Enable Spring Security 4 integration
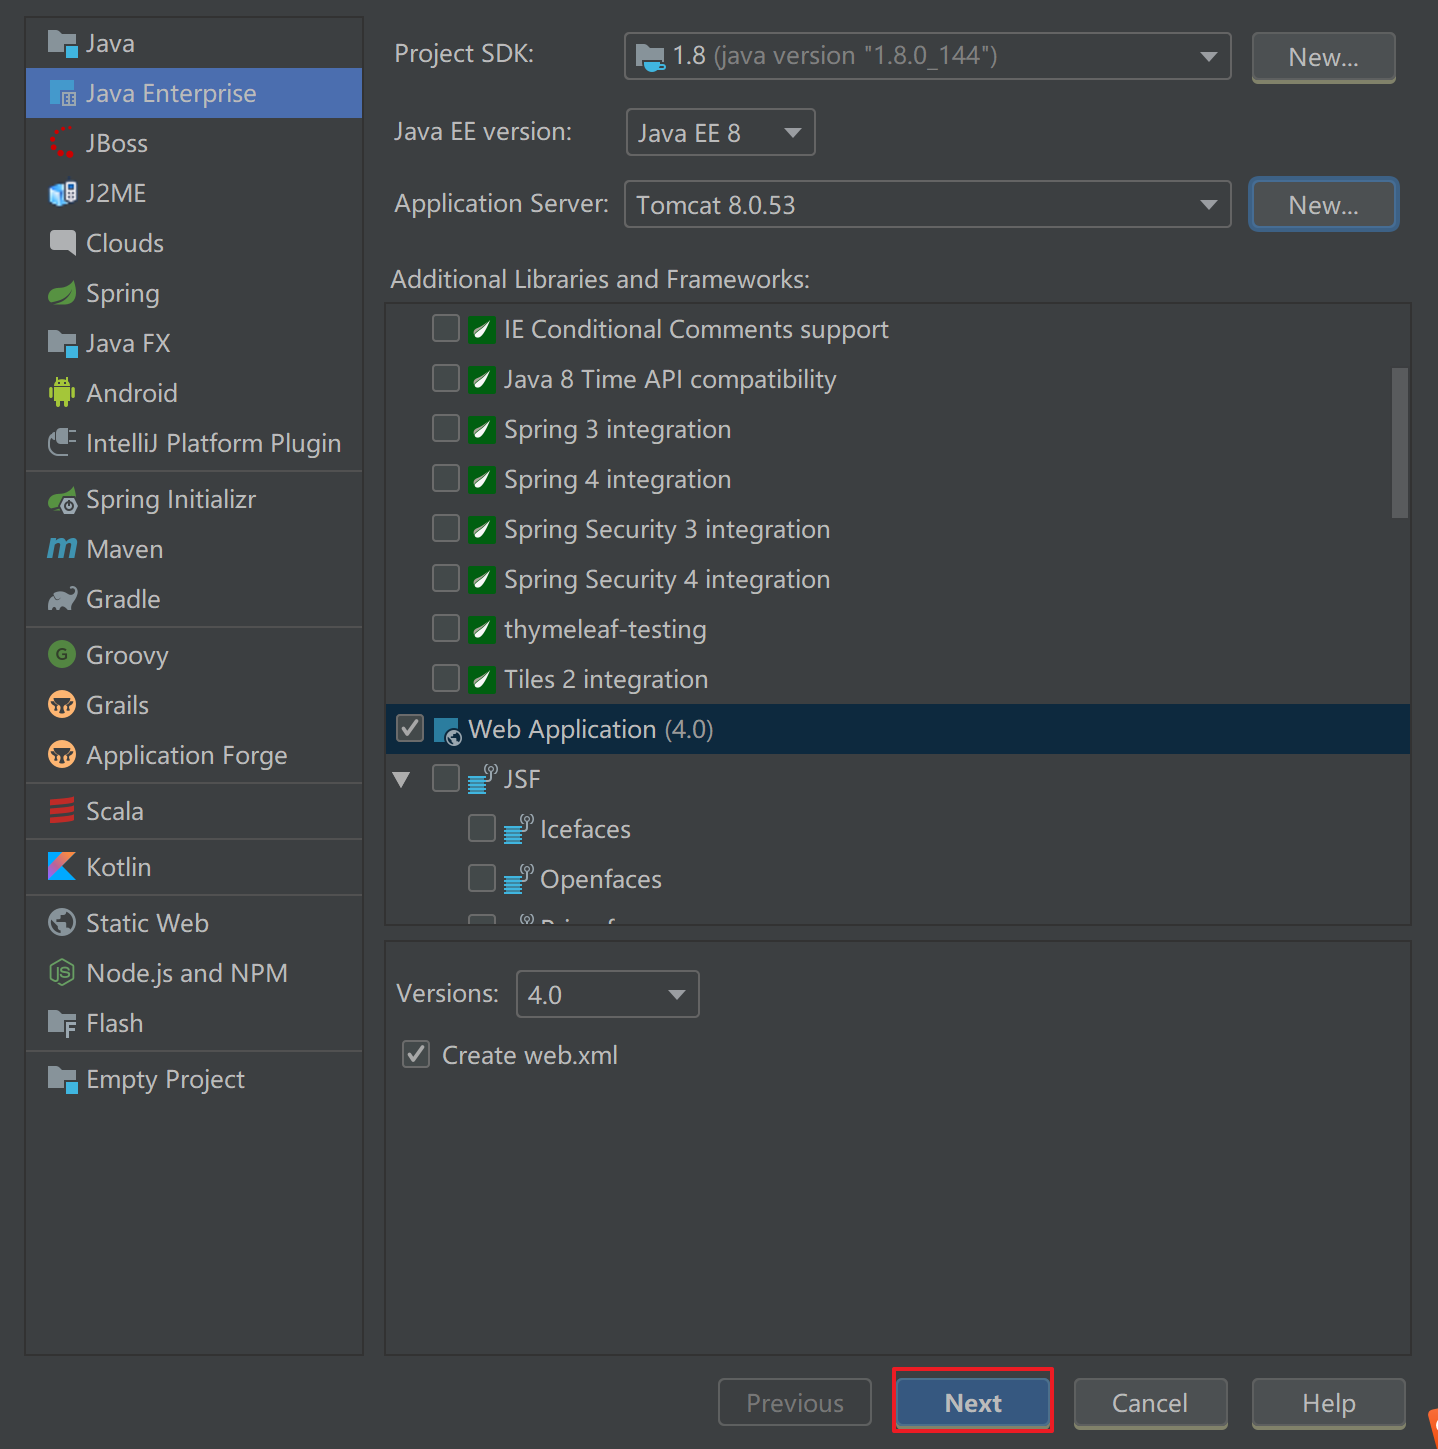Screen dimensions: 1438x1449 pos(446,578)
